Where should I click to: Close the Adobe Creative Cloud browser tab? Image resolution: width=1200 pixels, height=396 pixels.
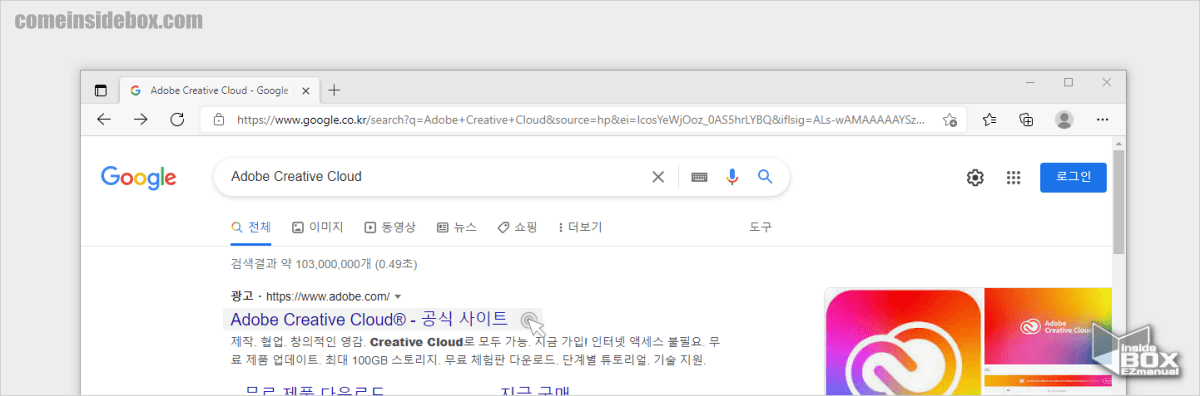306,90
